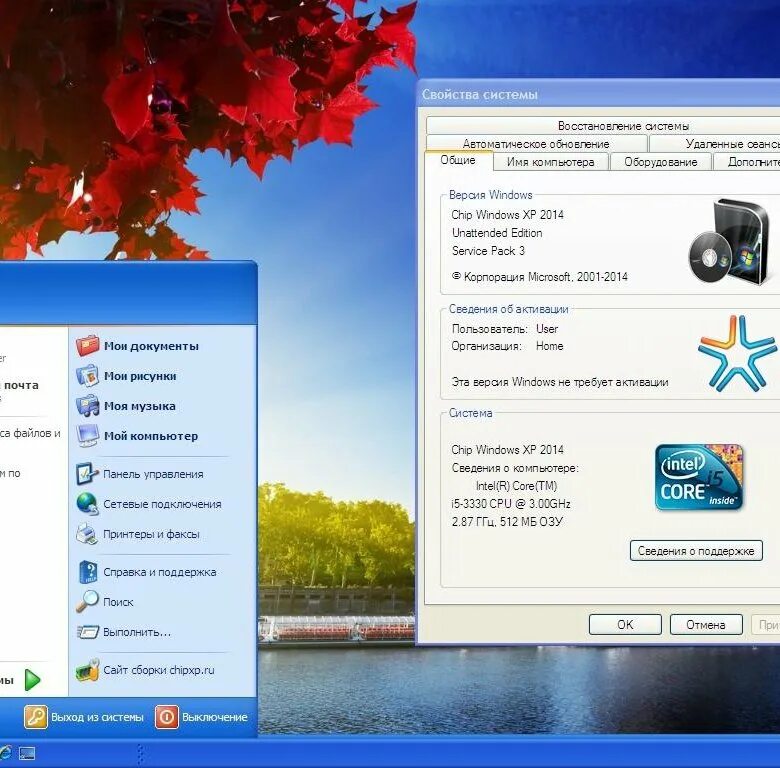The image size is (780, 768).
Task: Click Выключение label in Start menu
Action: [x=214, y=717]
